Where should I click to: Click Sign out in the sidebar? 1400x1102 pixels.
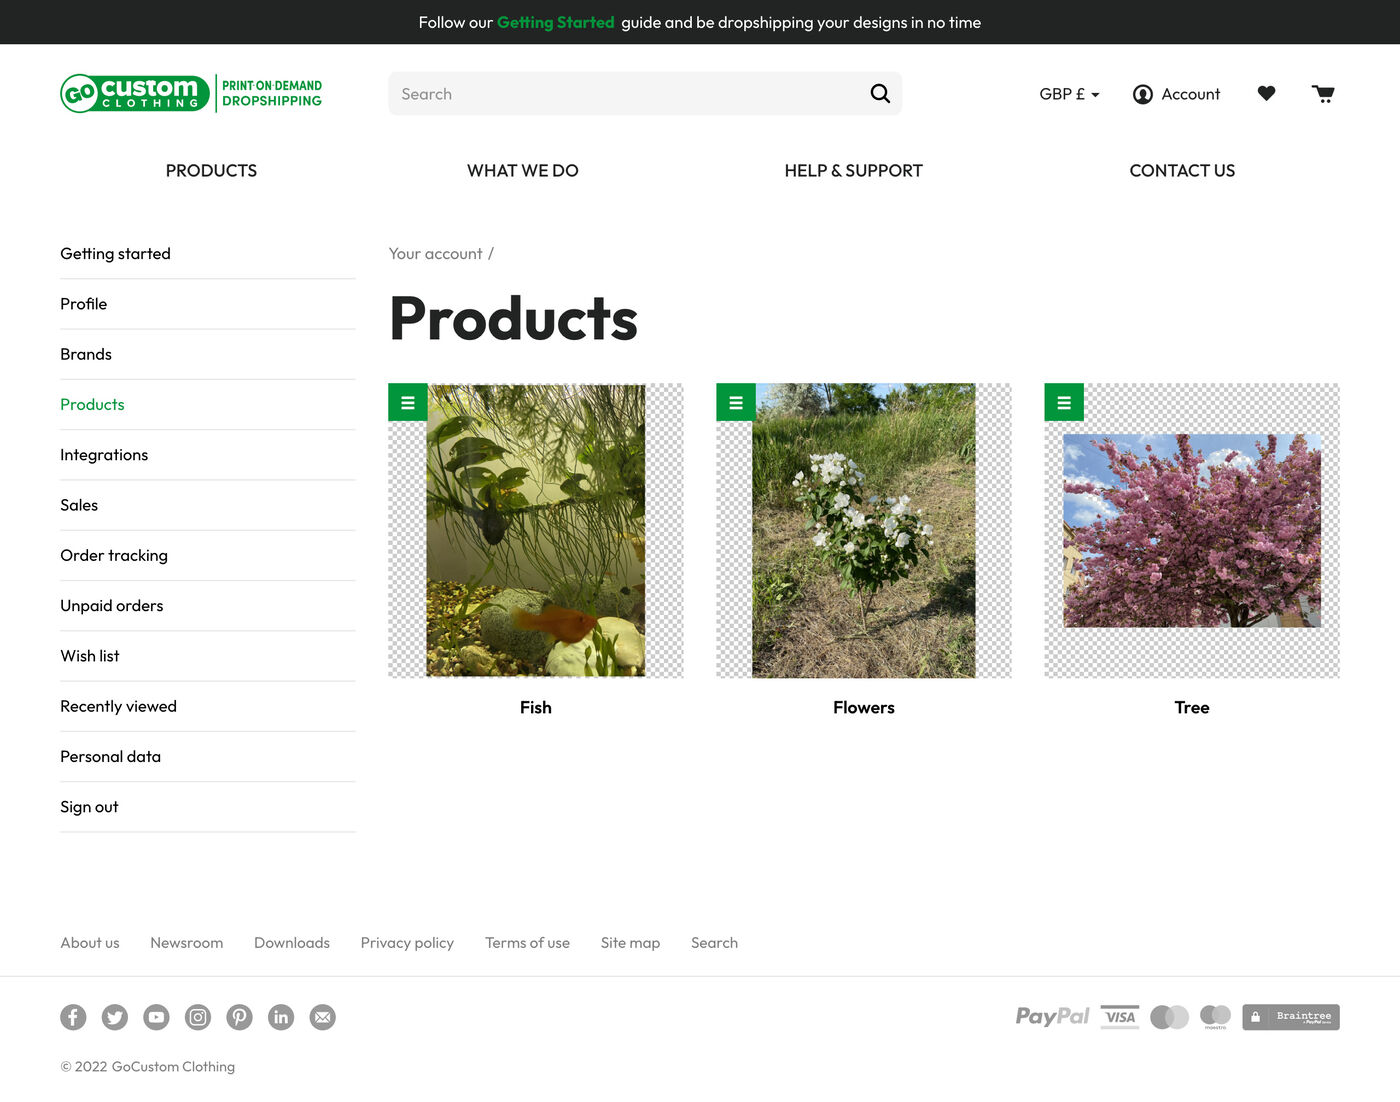[89, 807]
